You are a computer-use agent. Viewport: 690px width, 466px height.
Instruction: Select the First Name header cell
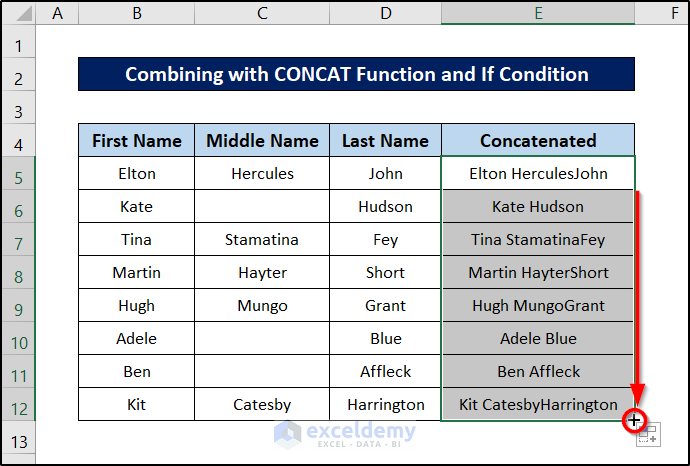[x=137, y=141]
